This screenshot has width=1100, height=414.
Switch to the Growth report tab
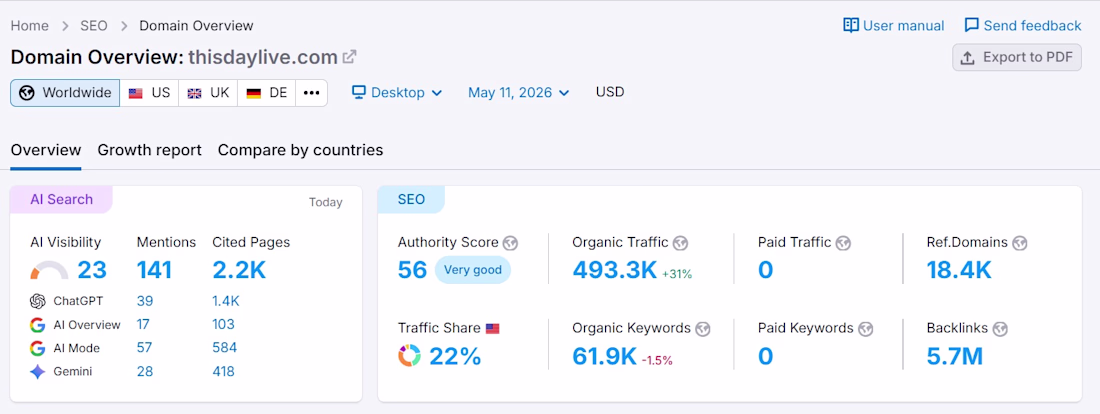149,150
